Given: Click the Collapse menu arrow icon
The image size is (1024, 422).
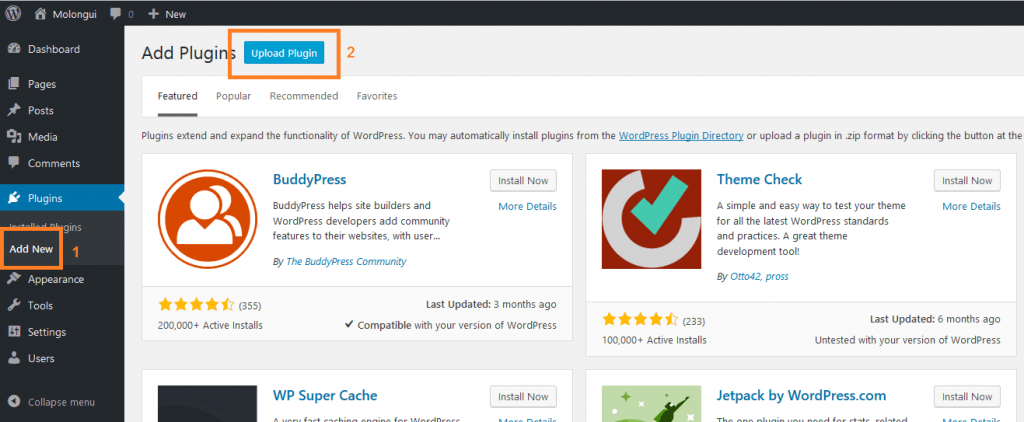Looking at the screenshot, I should click(x=14, y=402).
